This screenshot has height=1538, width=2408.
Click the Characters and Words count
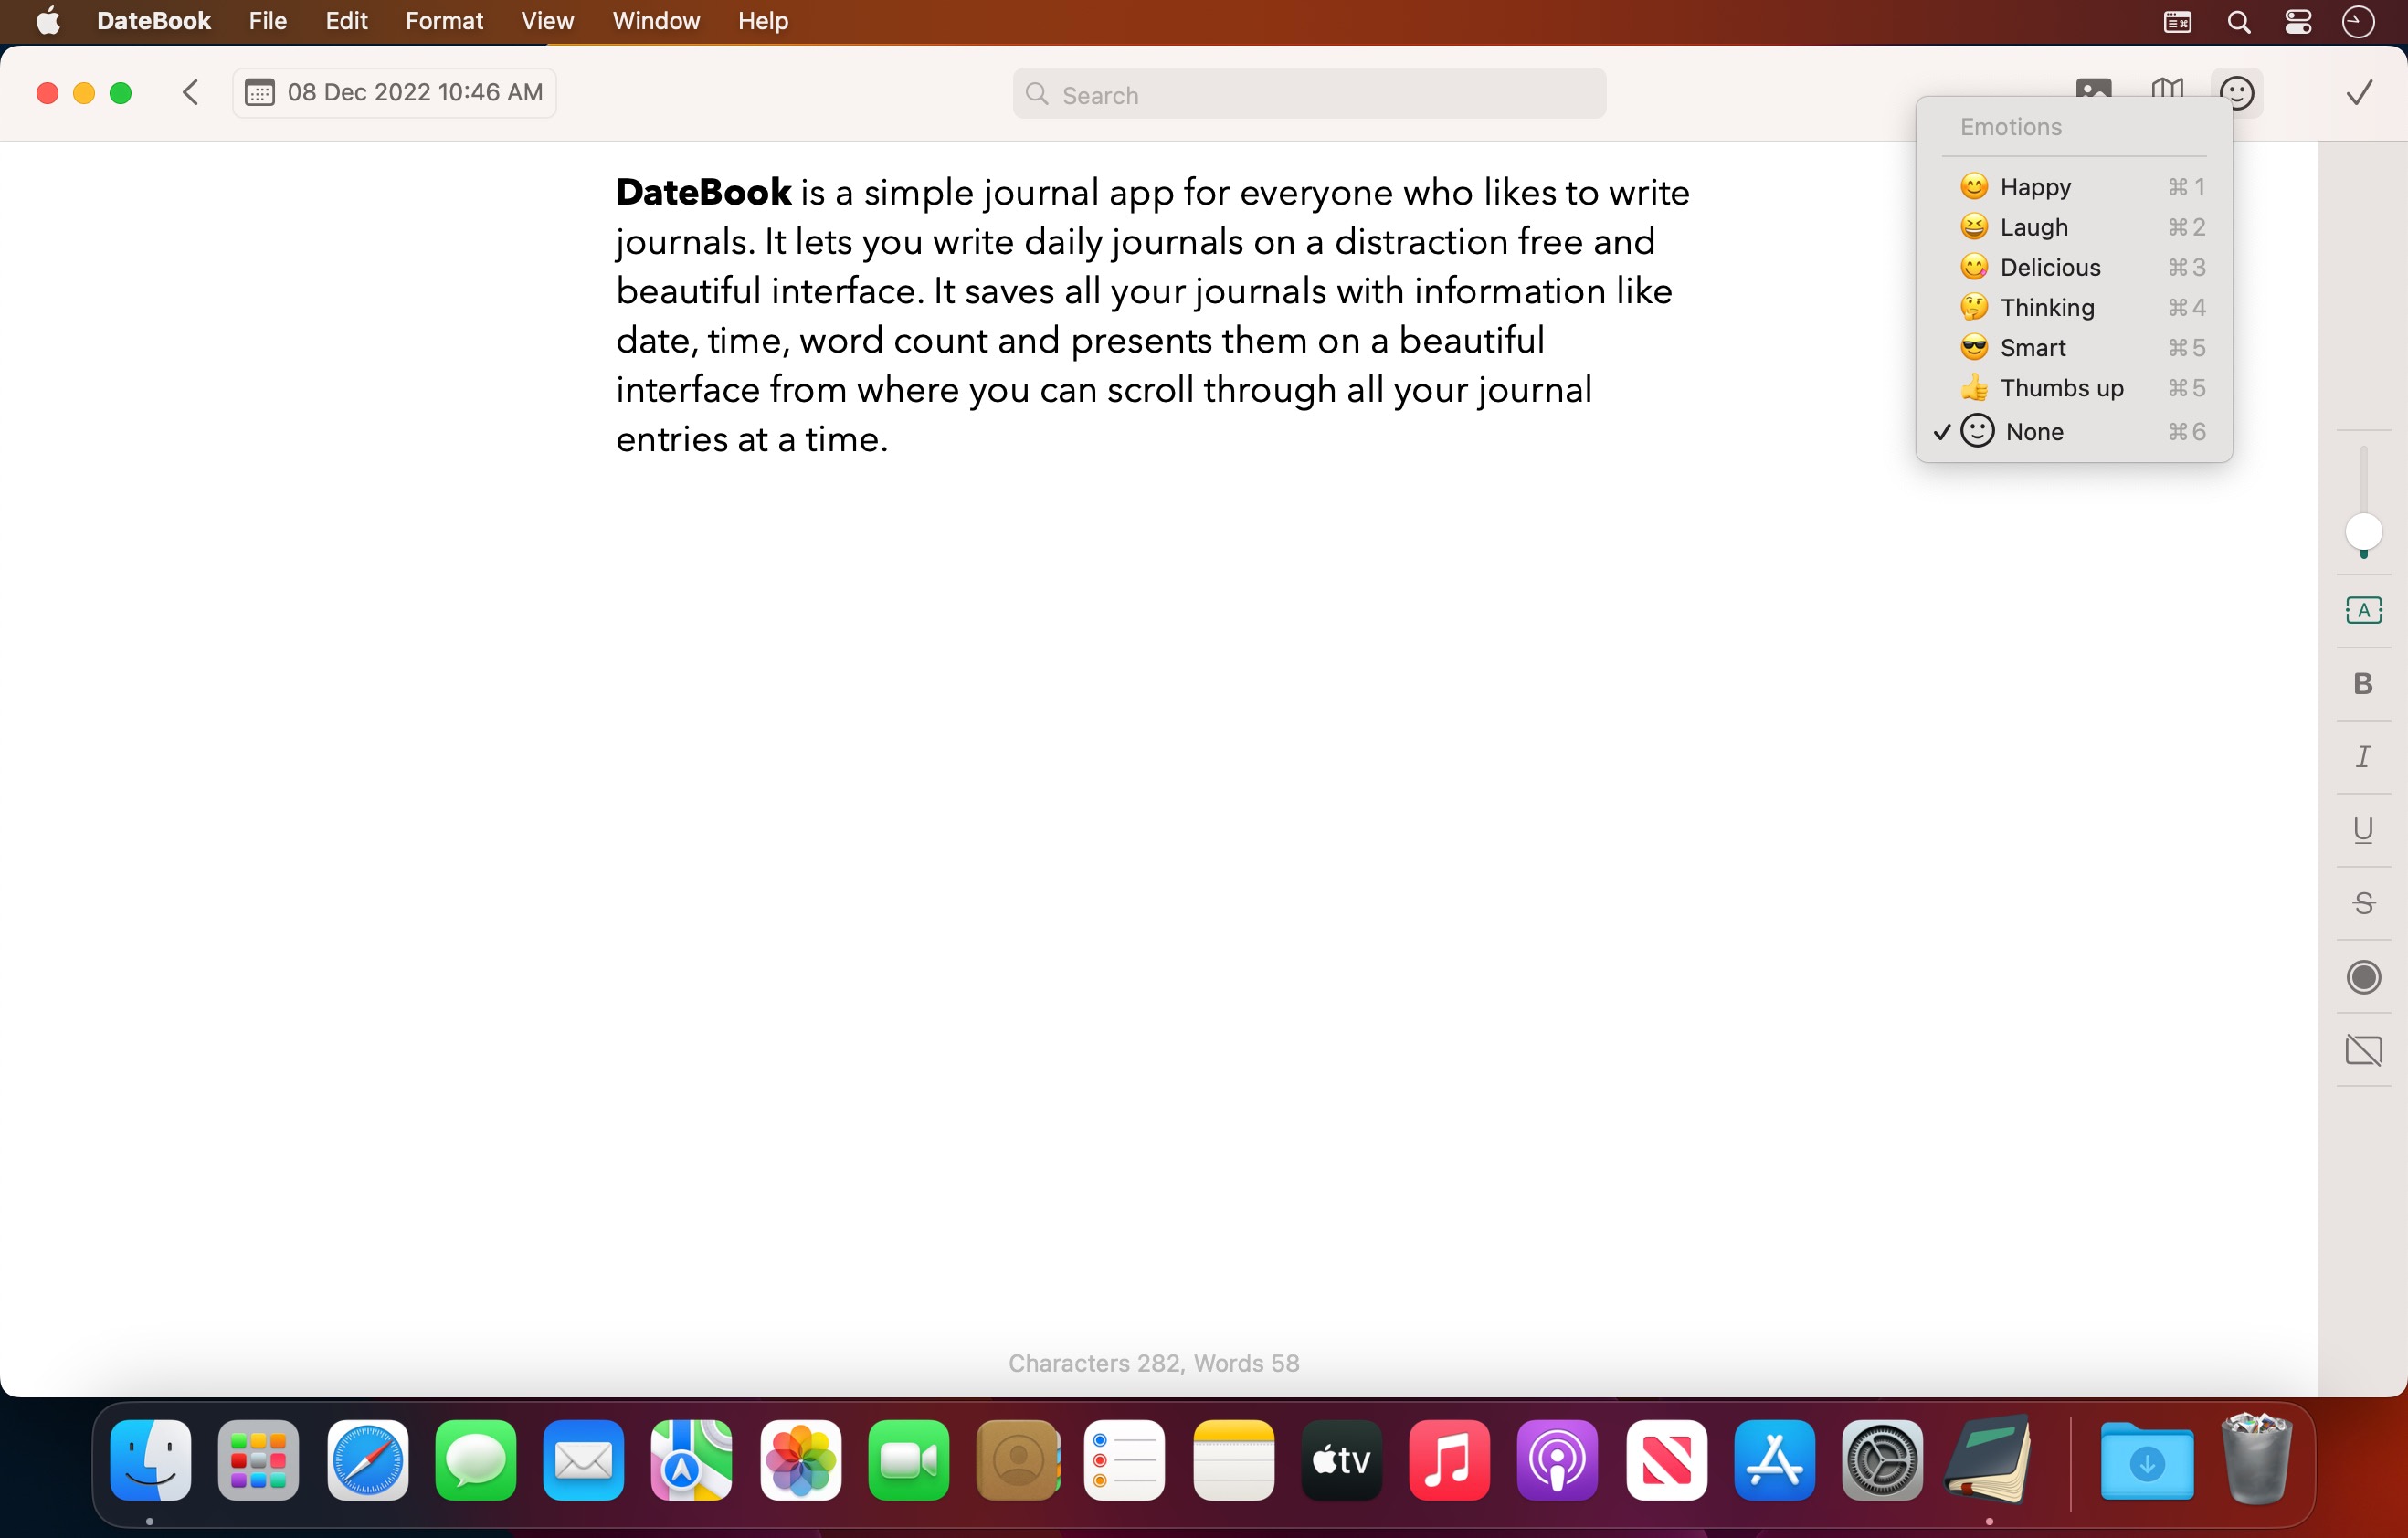pos(1153,1362)
